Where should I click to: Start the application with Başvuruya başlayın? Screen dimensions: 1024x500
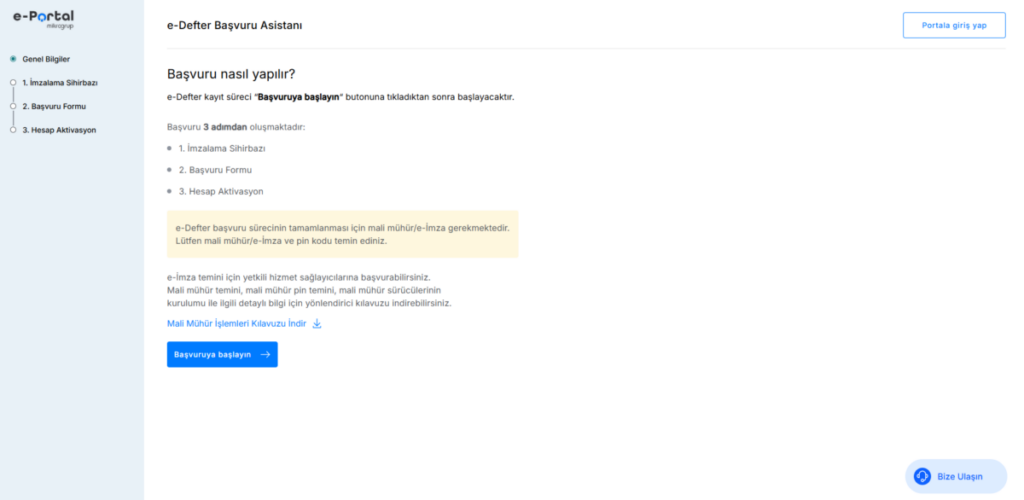click(222, 354)
